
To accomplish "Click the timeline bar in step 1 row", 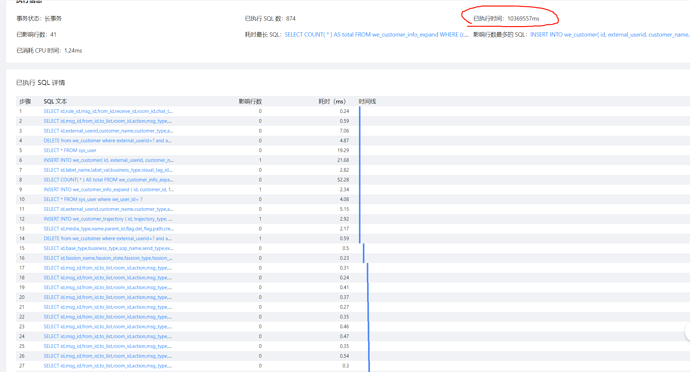I will click(360, 111).
